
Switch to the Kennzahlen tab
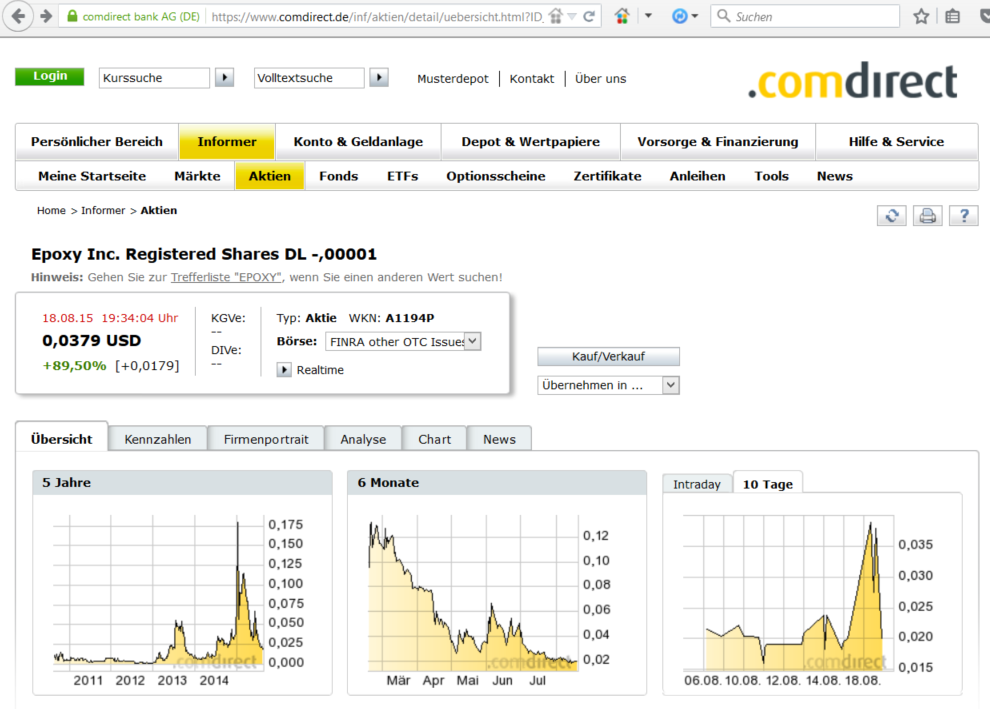pyautogui.click(x=158, y=439)
